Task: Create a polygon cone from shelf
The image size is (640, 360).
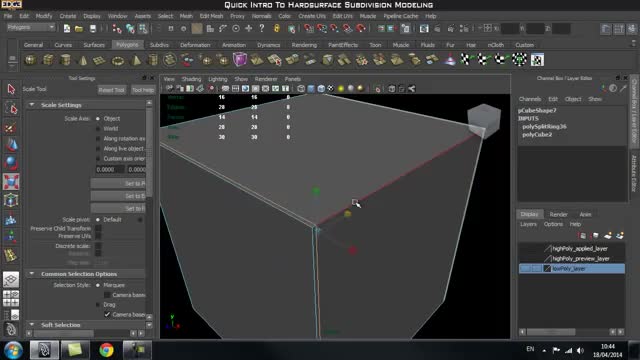Action: pos(83,60)
